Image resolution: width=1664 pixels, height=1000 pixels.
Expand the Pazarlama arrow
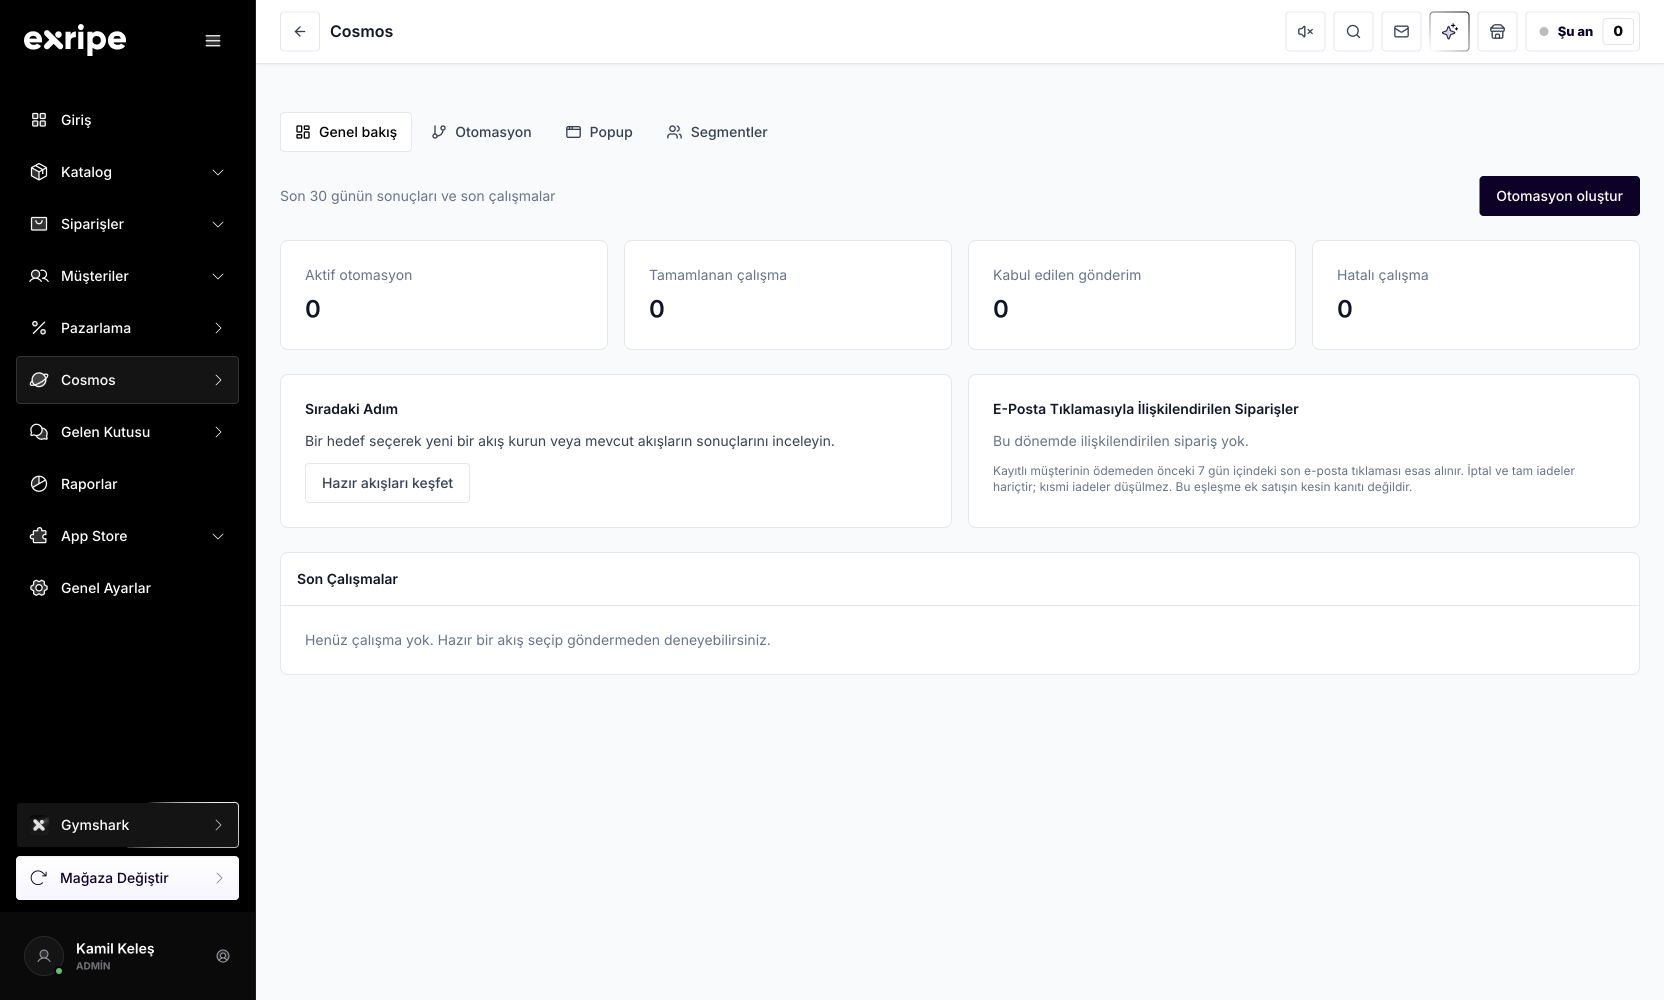click(218, 328)
